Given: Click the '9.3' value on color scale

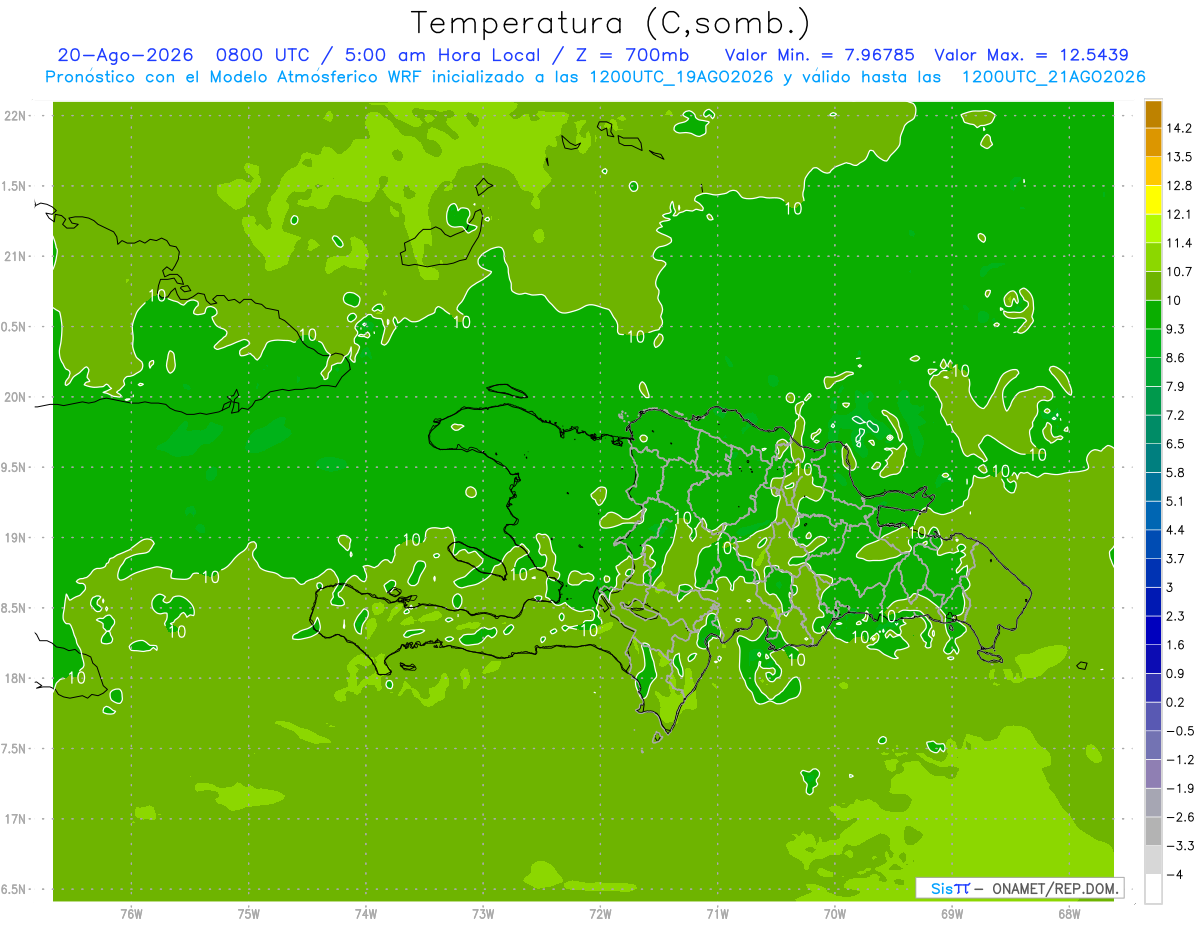Looking at the screenshot, I should (x=1176, y=329).
